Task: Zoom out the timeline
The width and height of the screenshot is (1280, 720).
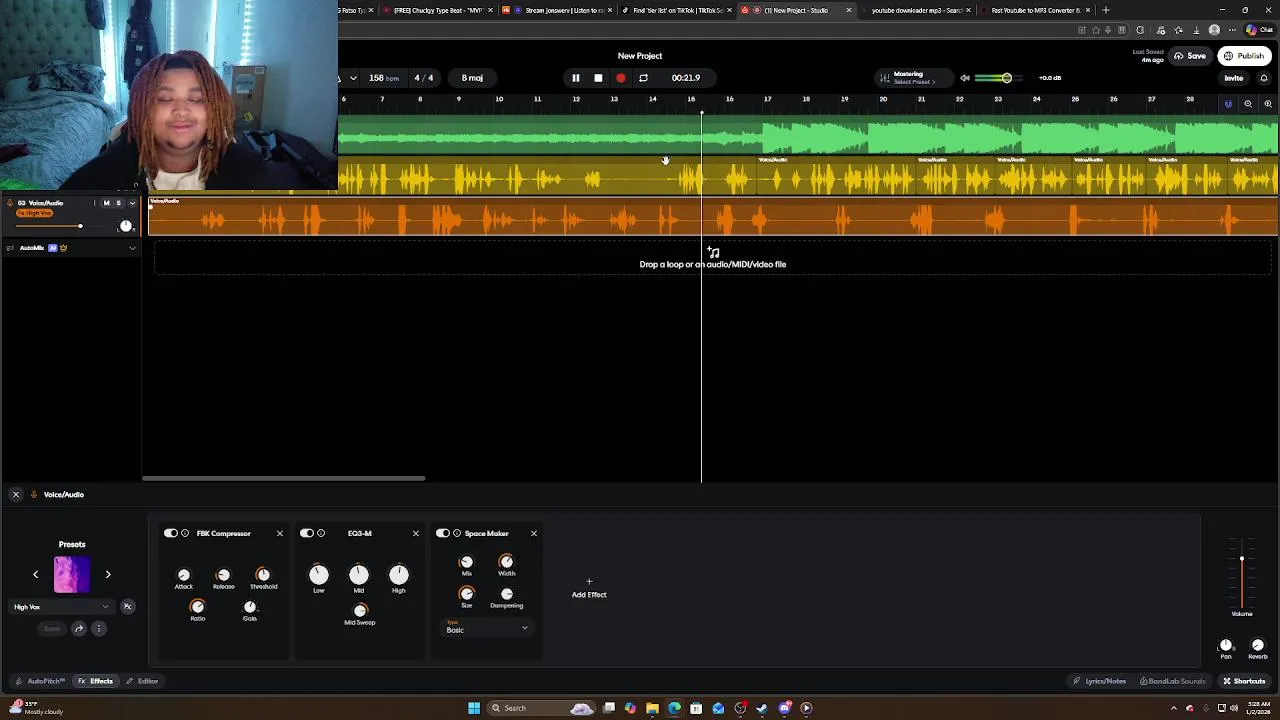Action: tap(1248, 104)
